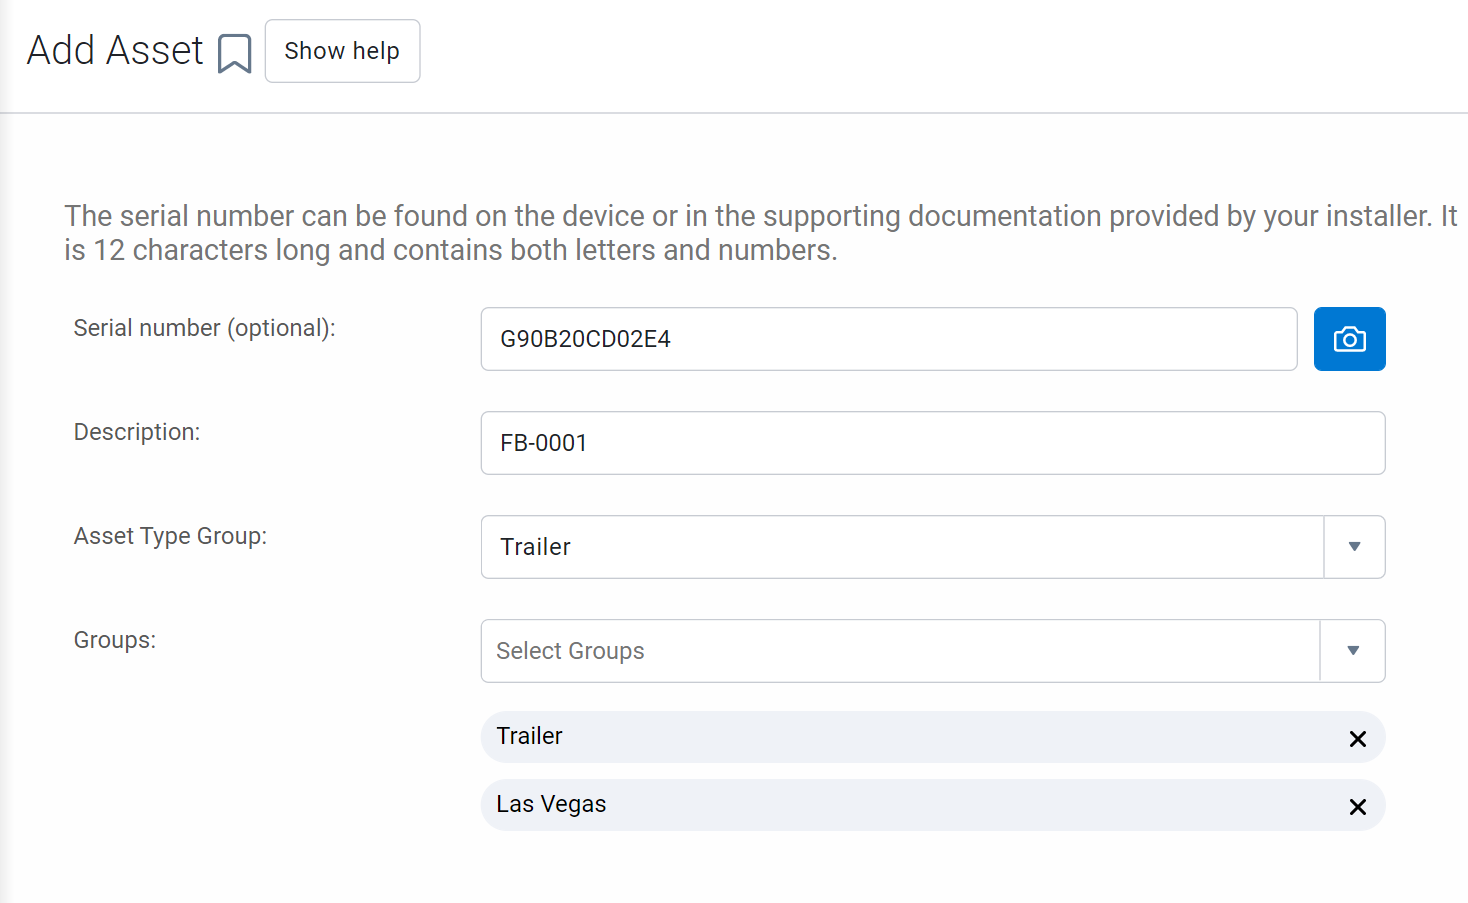The height and width of the screenshot is (903, 1468).
Task: Open the Select Groups combo box
Action: pos(900,651)
